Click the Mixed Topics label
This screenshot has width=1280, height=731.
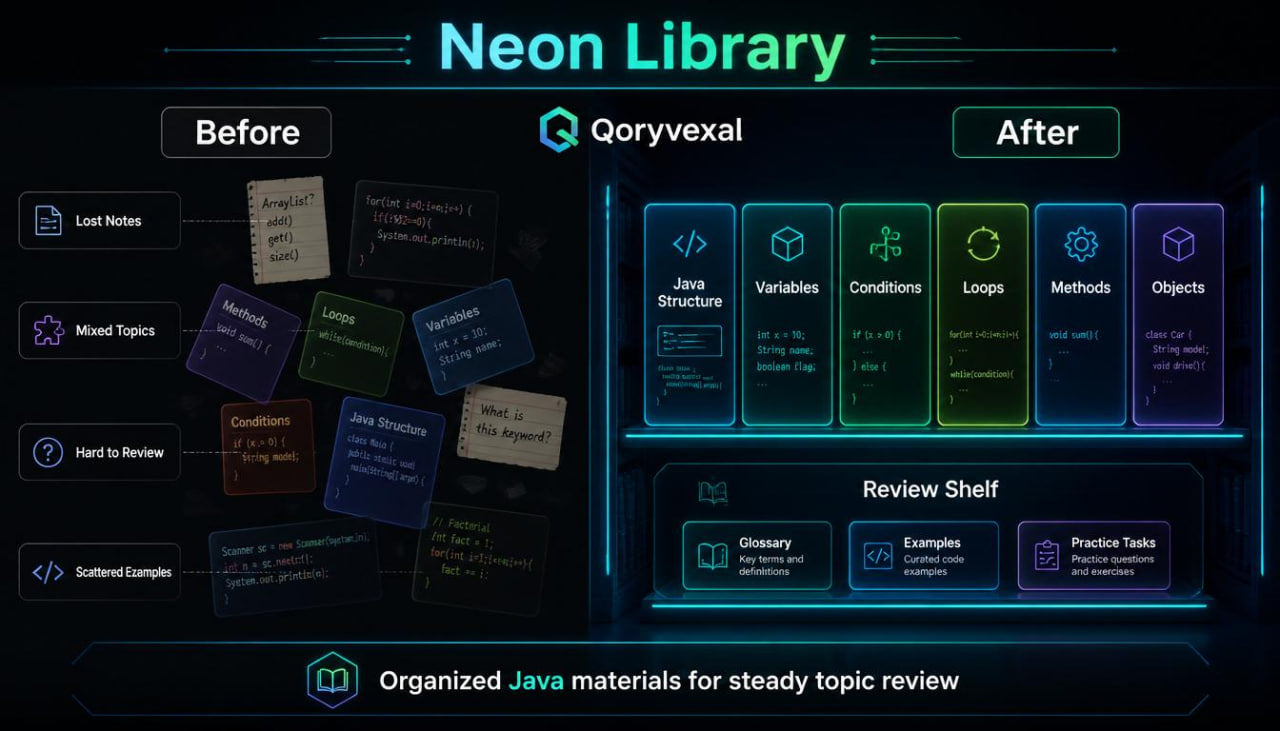[x=115, y=330]
